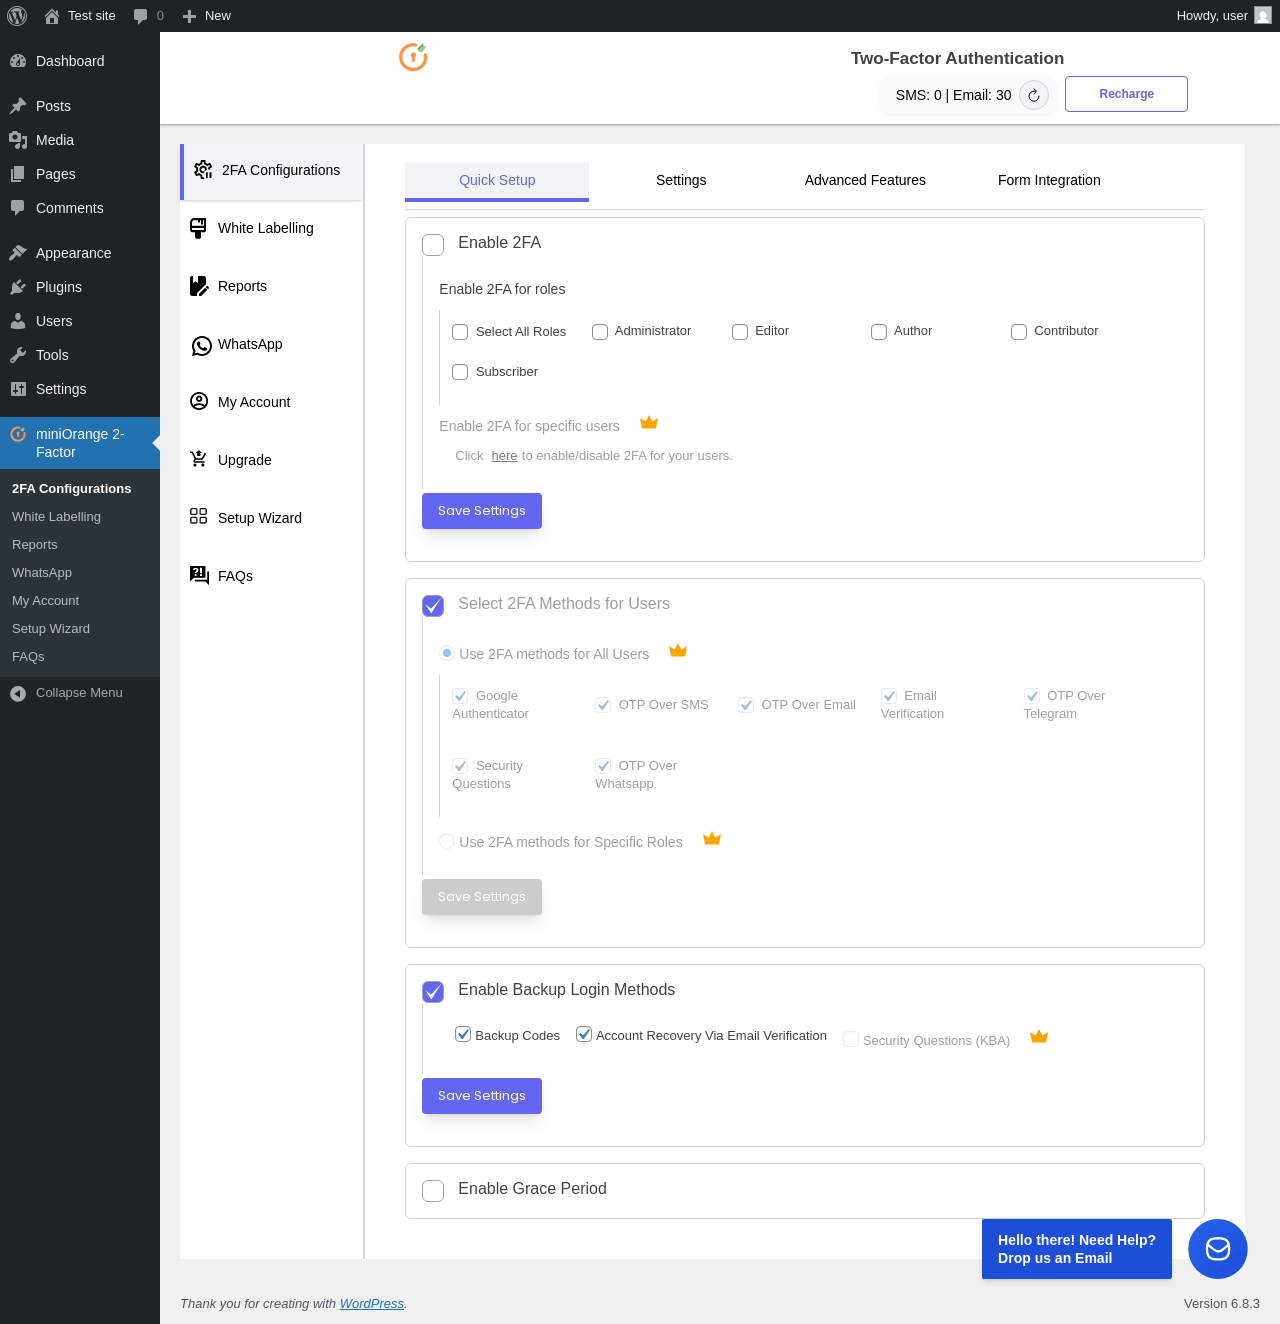Screen dimensions: 1280x1324
Task: Open the WordPress footer link
Action: click(x=372, y=1303)
